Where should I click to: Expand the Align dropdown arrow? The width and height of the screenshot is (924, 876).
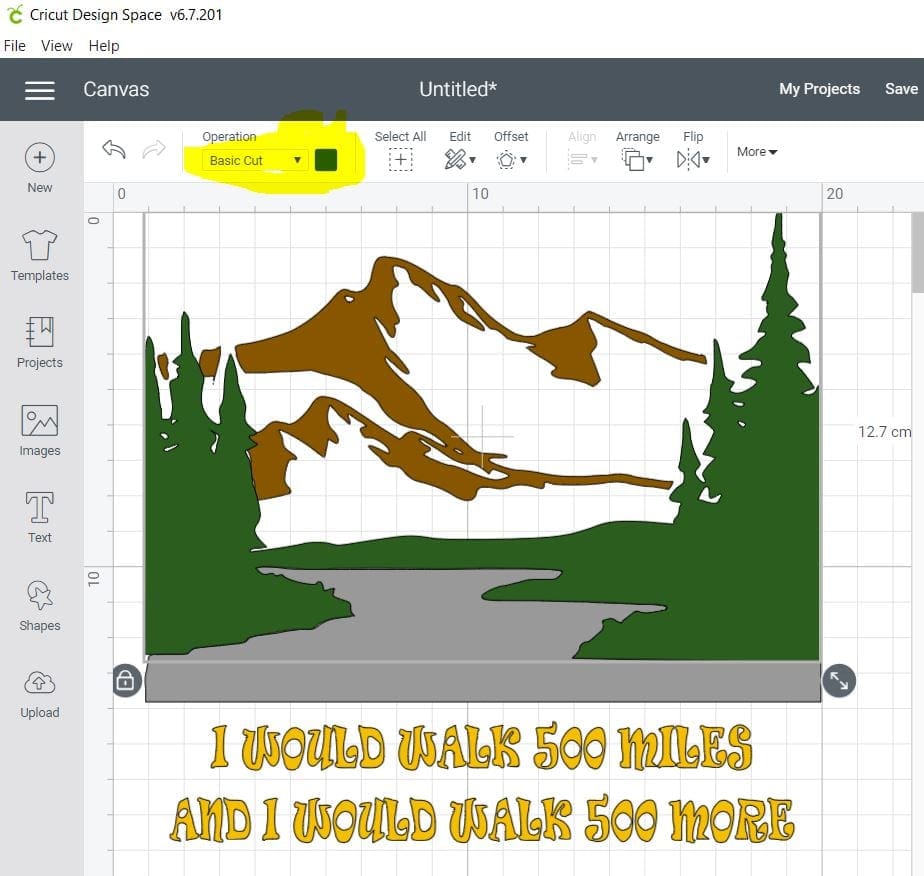(594, 159)
